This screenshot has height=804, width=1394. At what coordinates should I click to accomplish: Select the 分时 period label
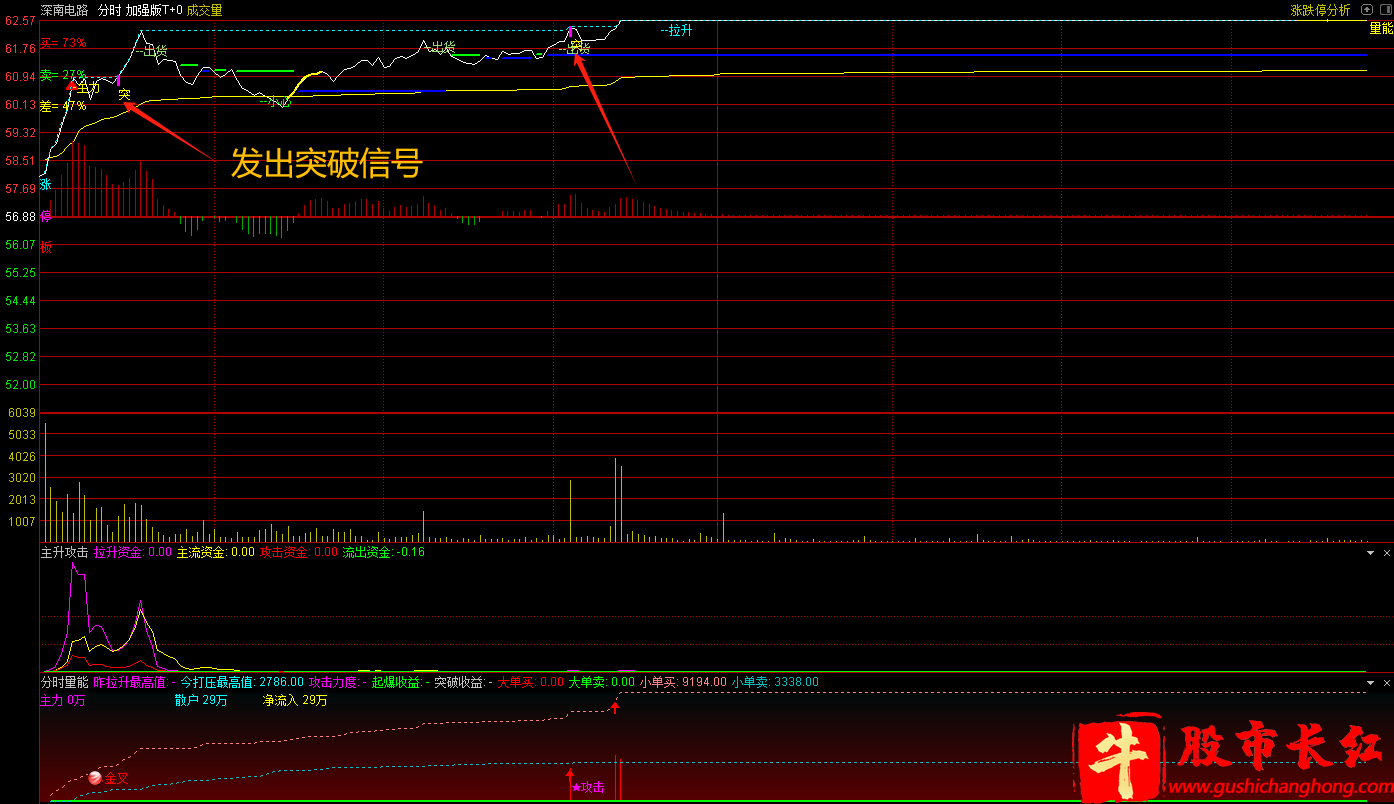pos(109,10)
